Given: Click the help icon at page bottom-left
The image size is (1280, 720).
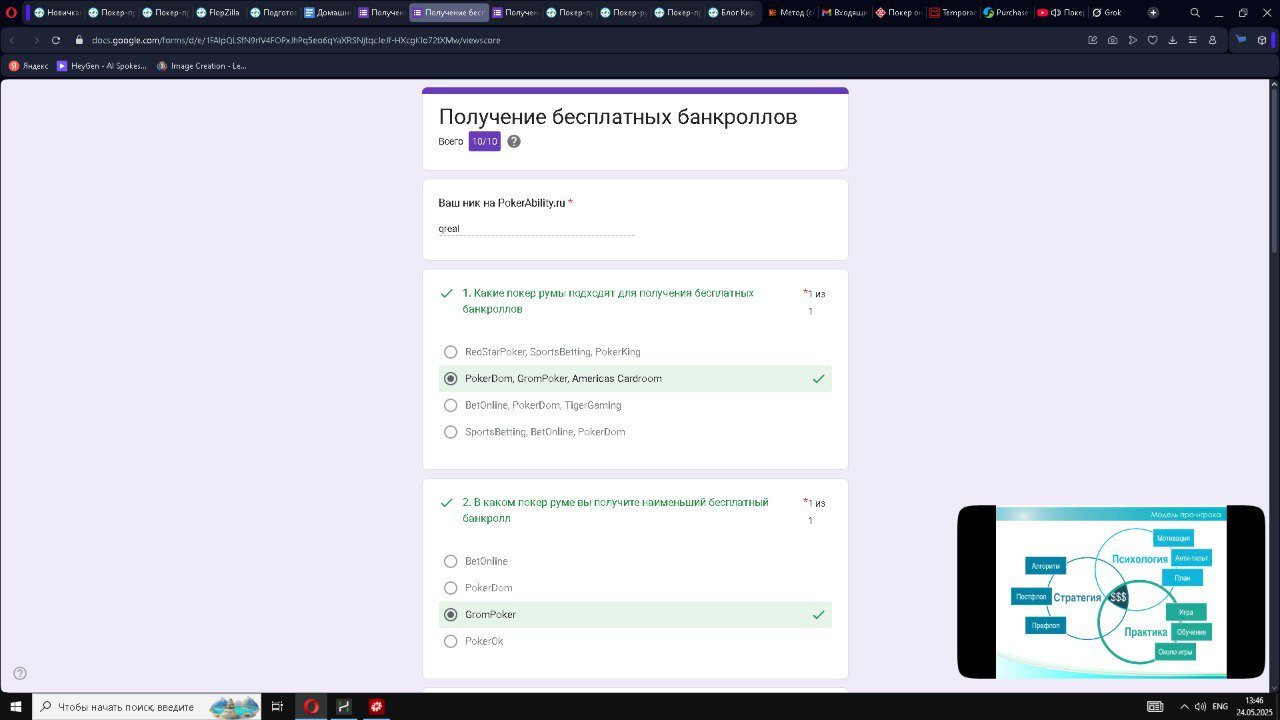Looking at the screenshot, I should [x=20, y=673].
